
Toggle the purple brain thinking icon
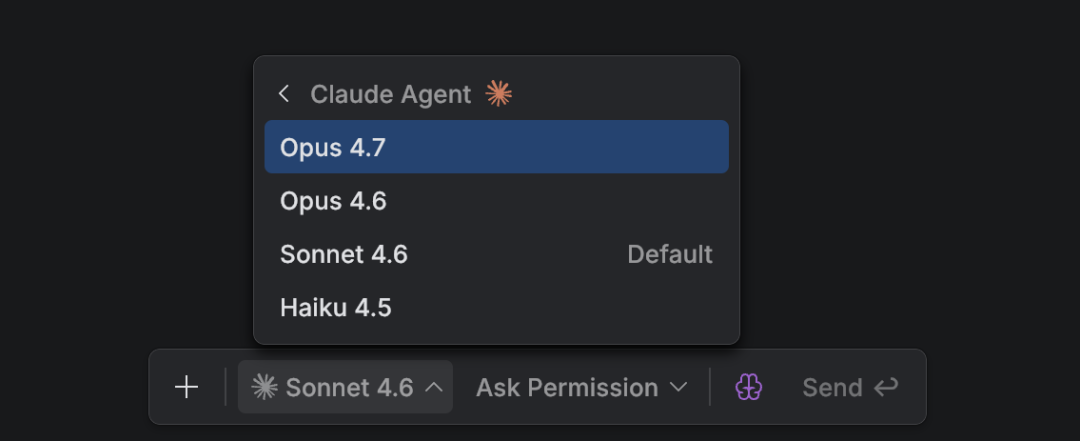tap(749, 387)
